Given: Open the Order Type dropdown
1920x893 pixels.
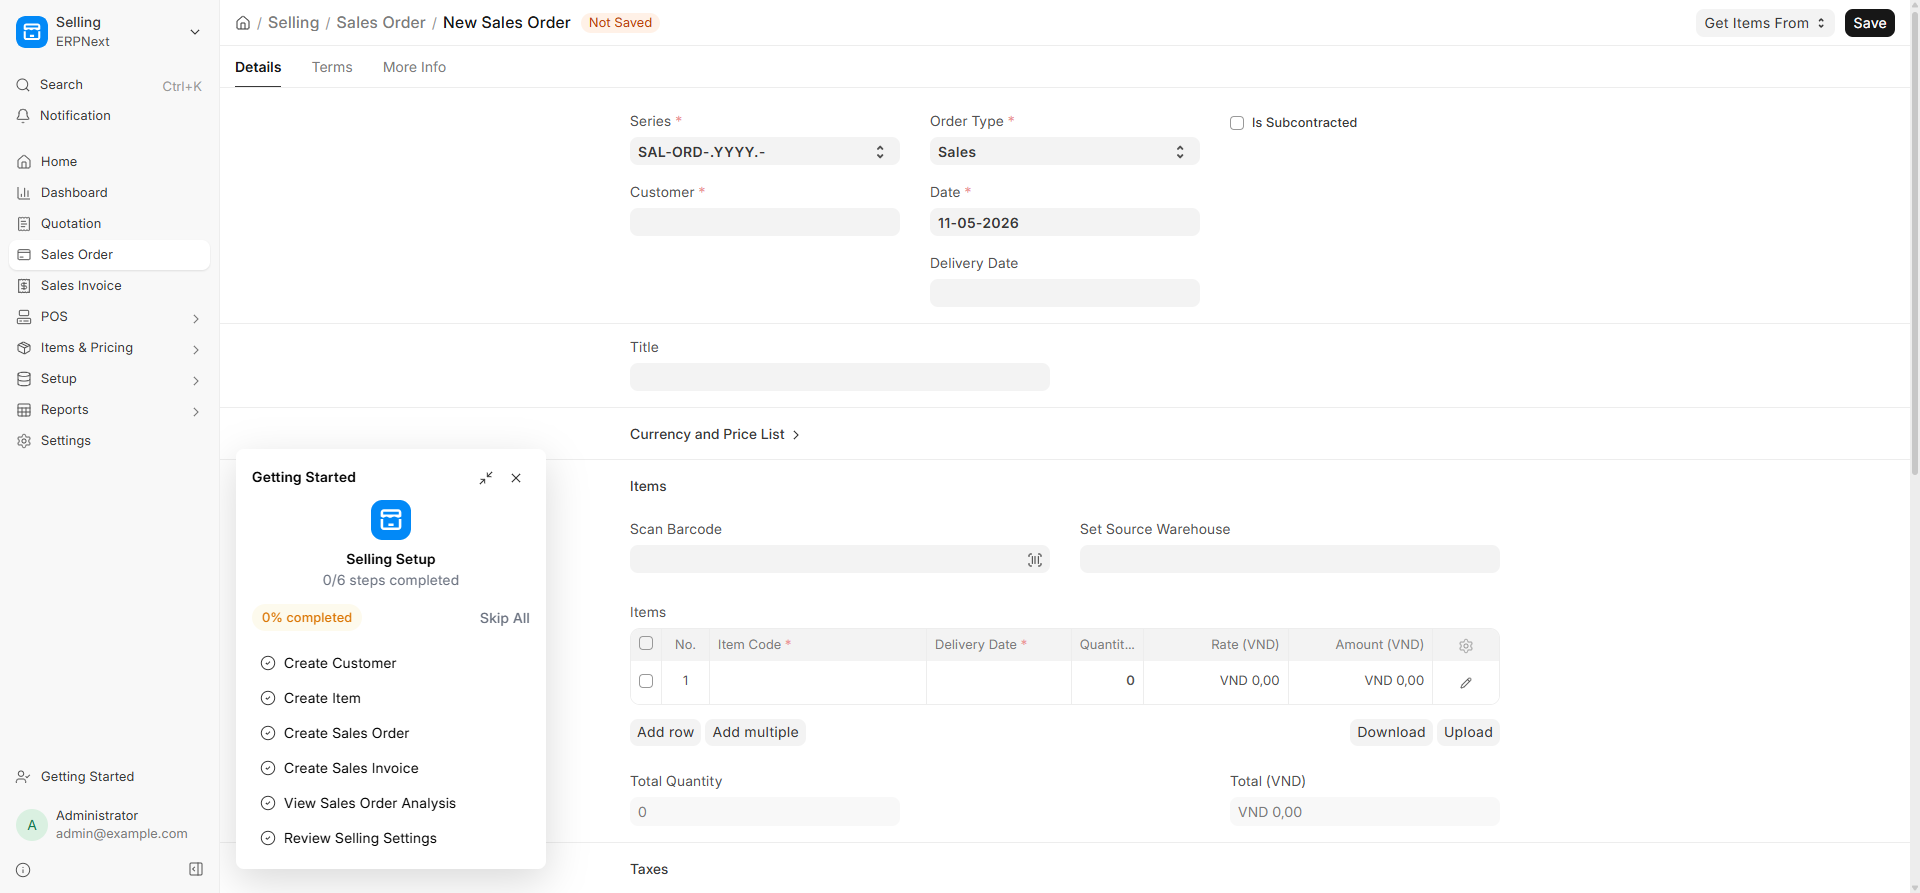Looking at the screenshot, I should (x=1065, y=152).
